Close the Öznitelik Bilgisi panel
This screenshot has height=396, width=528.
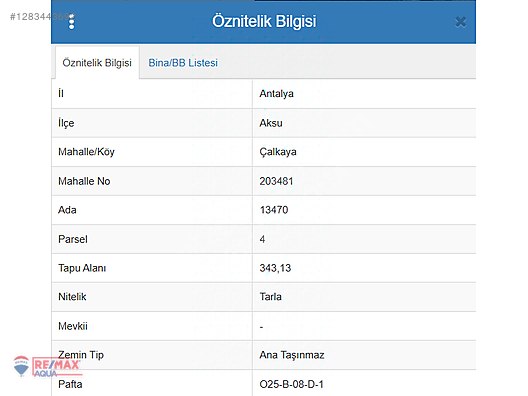[x=460, y=22]
